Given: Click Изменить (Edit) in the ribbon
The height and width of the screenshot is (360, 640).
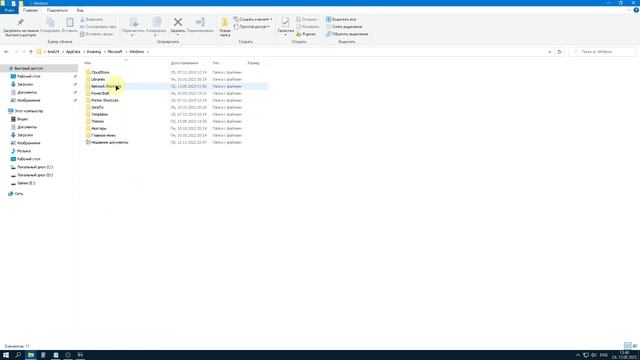Looking at the screenshot, I should (x=307, y=27).
